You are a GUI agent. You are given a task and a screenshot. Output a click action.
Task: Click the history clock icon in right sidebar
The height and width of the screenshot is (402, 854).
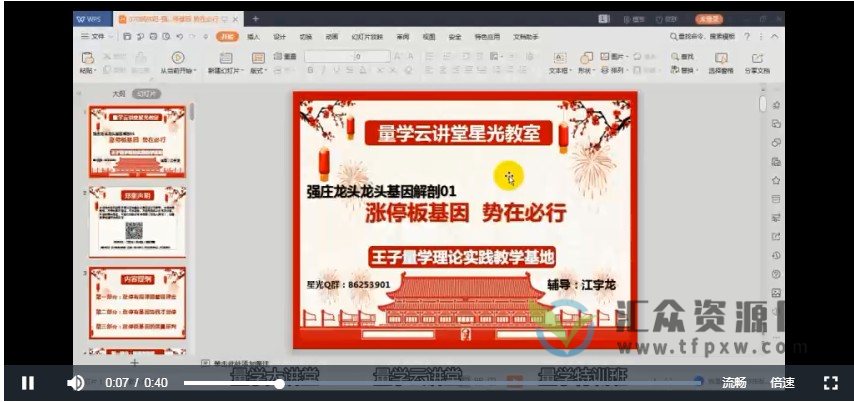pyautogui.click(x=776, y=255)
